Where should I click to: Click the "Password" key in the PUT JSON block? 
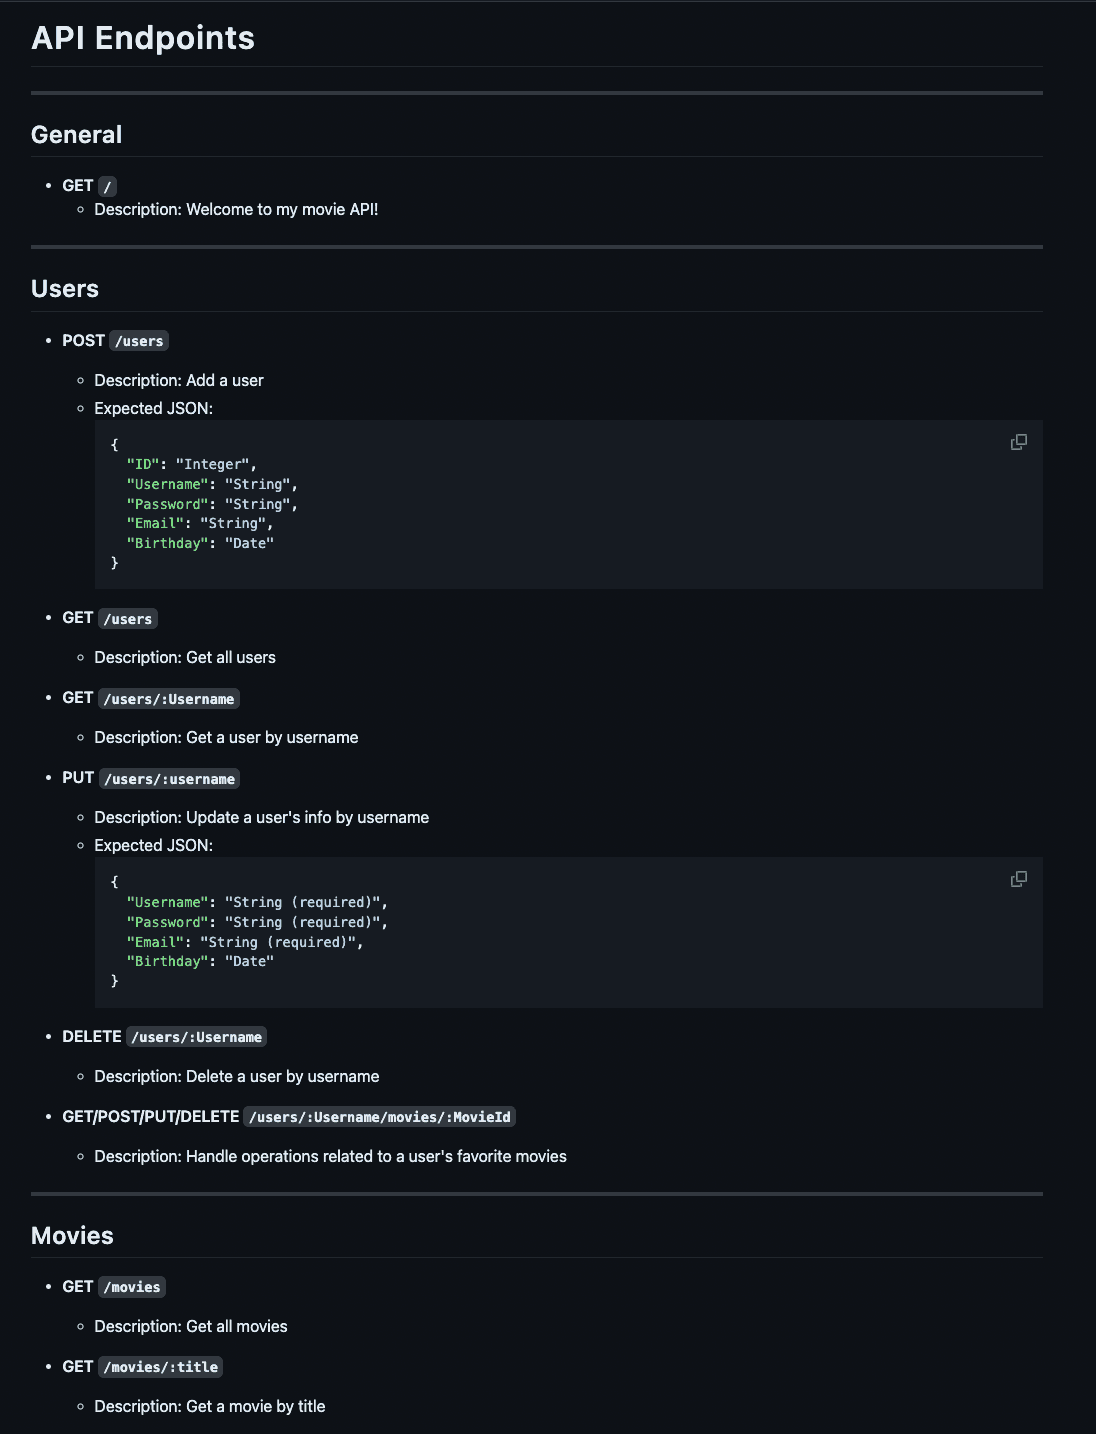click(x=168, y=922)
